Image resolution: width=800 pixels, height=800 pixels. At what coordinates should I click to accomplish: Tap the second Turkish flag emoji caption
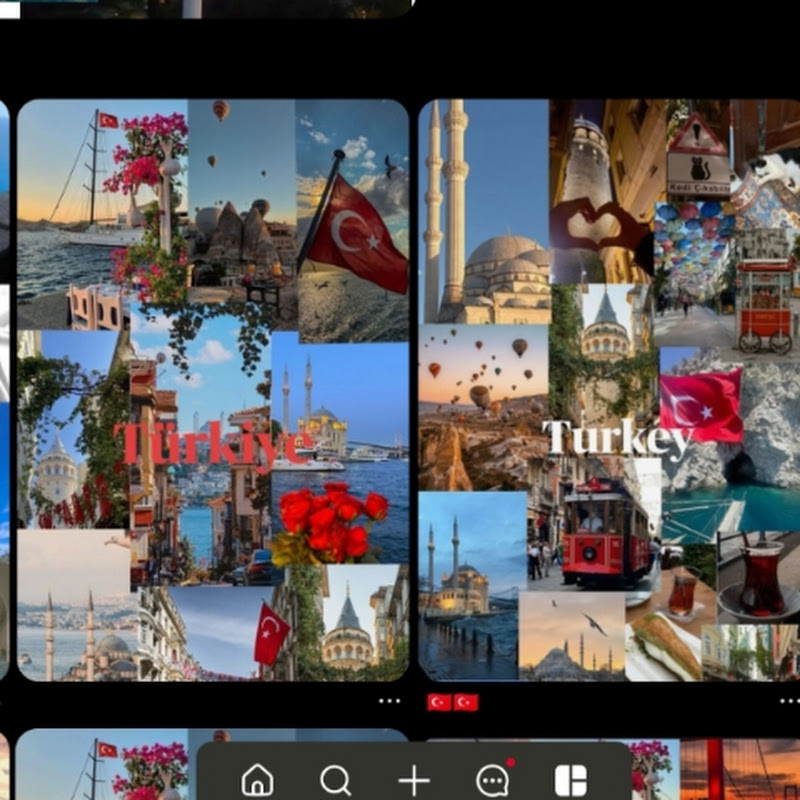465,702
